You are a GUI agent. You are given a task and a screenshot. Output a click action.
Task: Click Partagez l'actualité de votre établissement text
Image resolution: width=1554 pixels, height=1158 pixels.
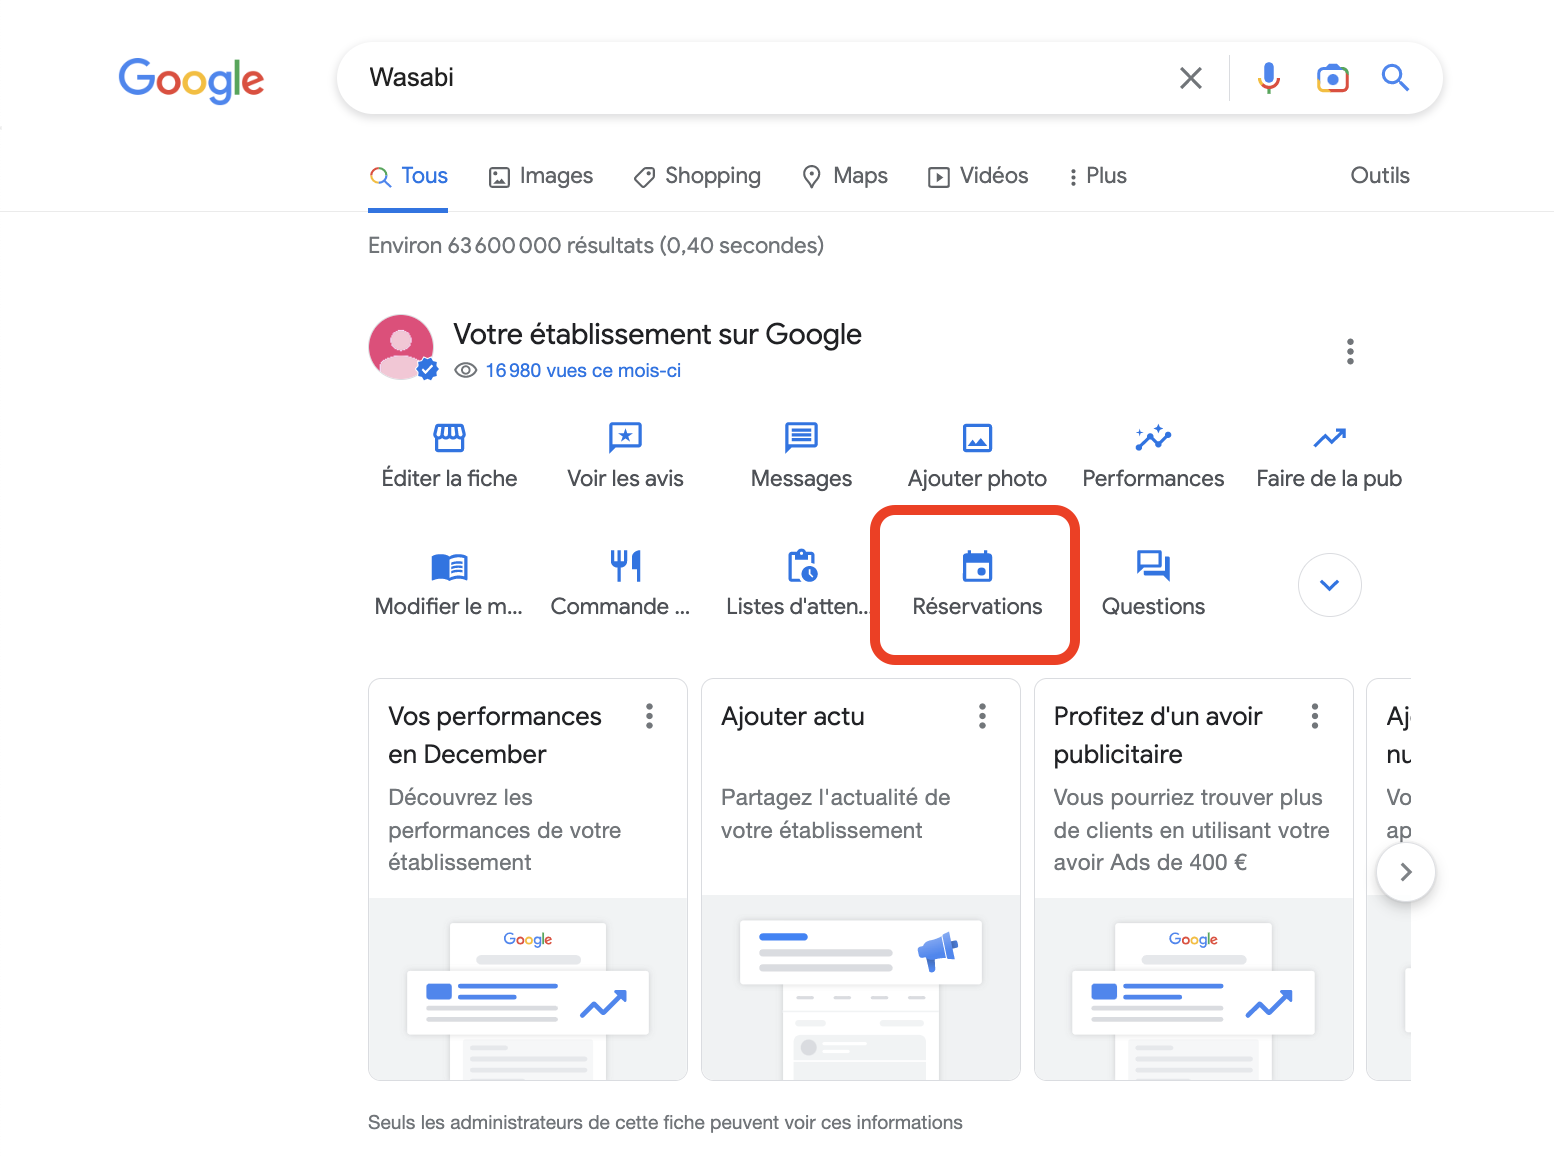(x=836, y=814)
